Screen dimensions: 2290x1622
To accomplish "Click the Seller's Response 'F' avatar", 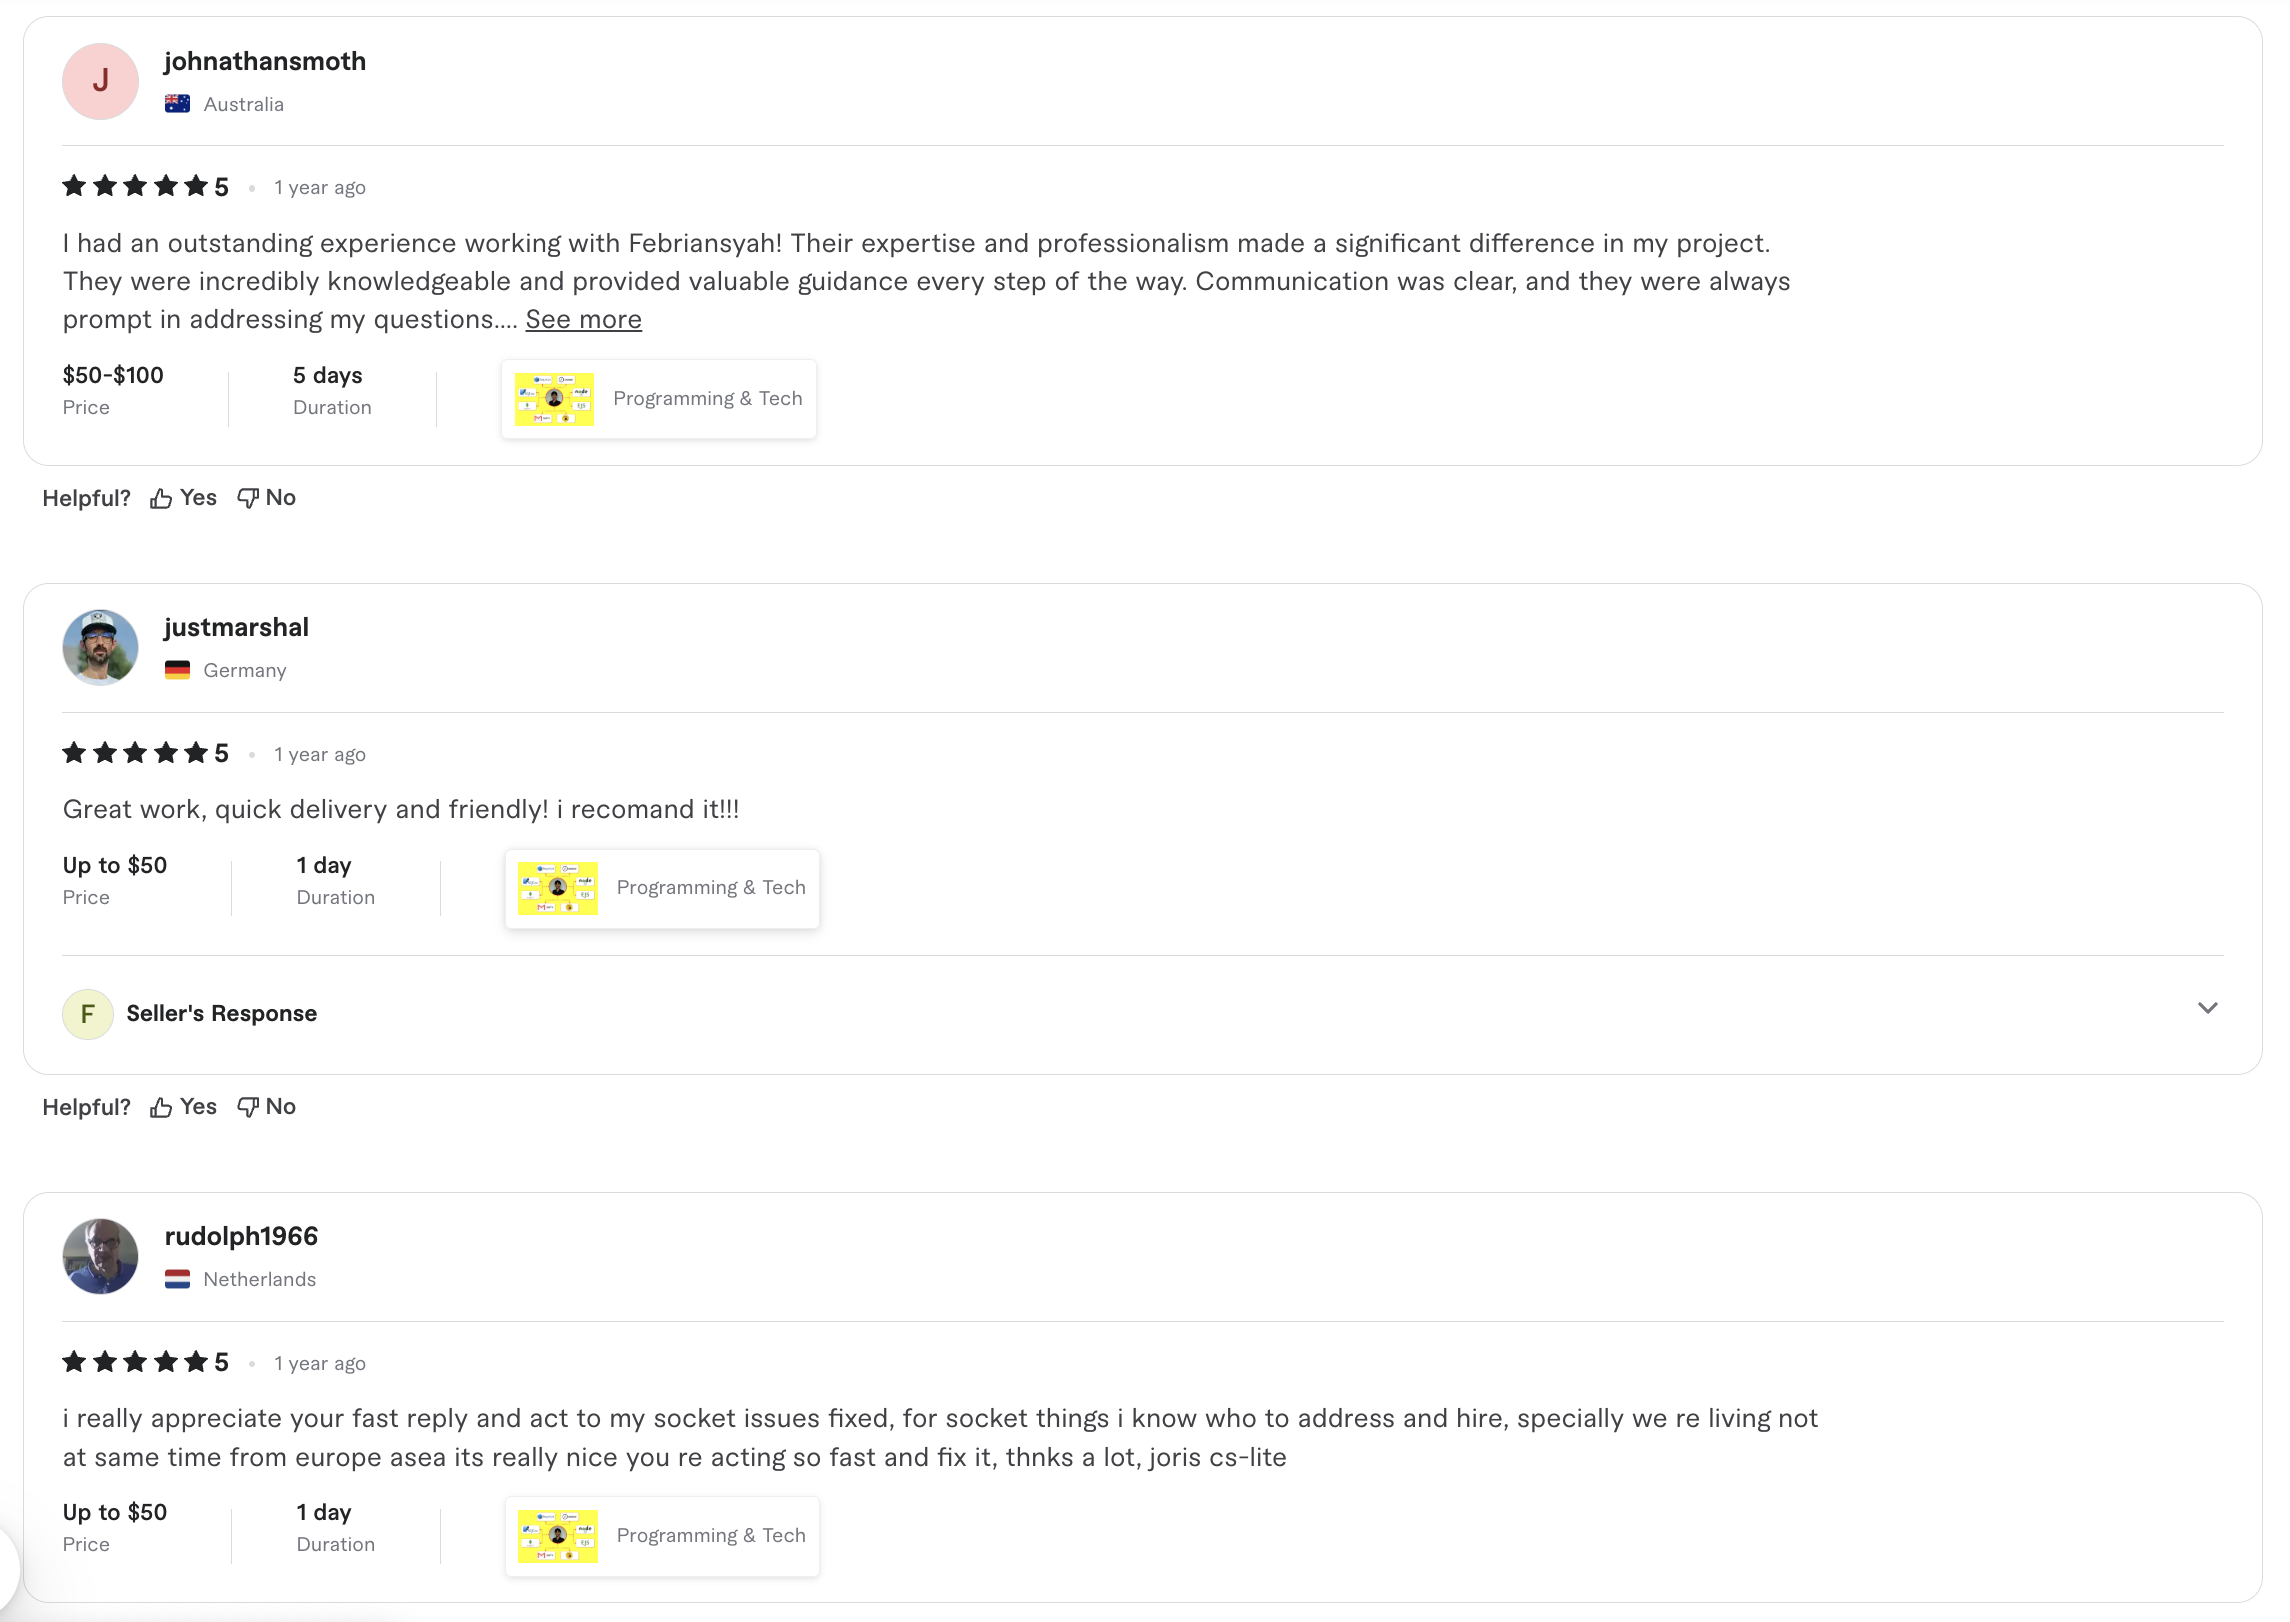I will [88, 1013].
